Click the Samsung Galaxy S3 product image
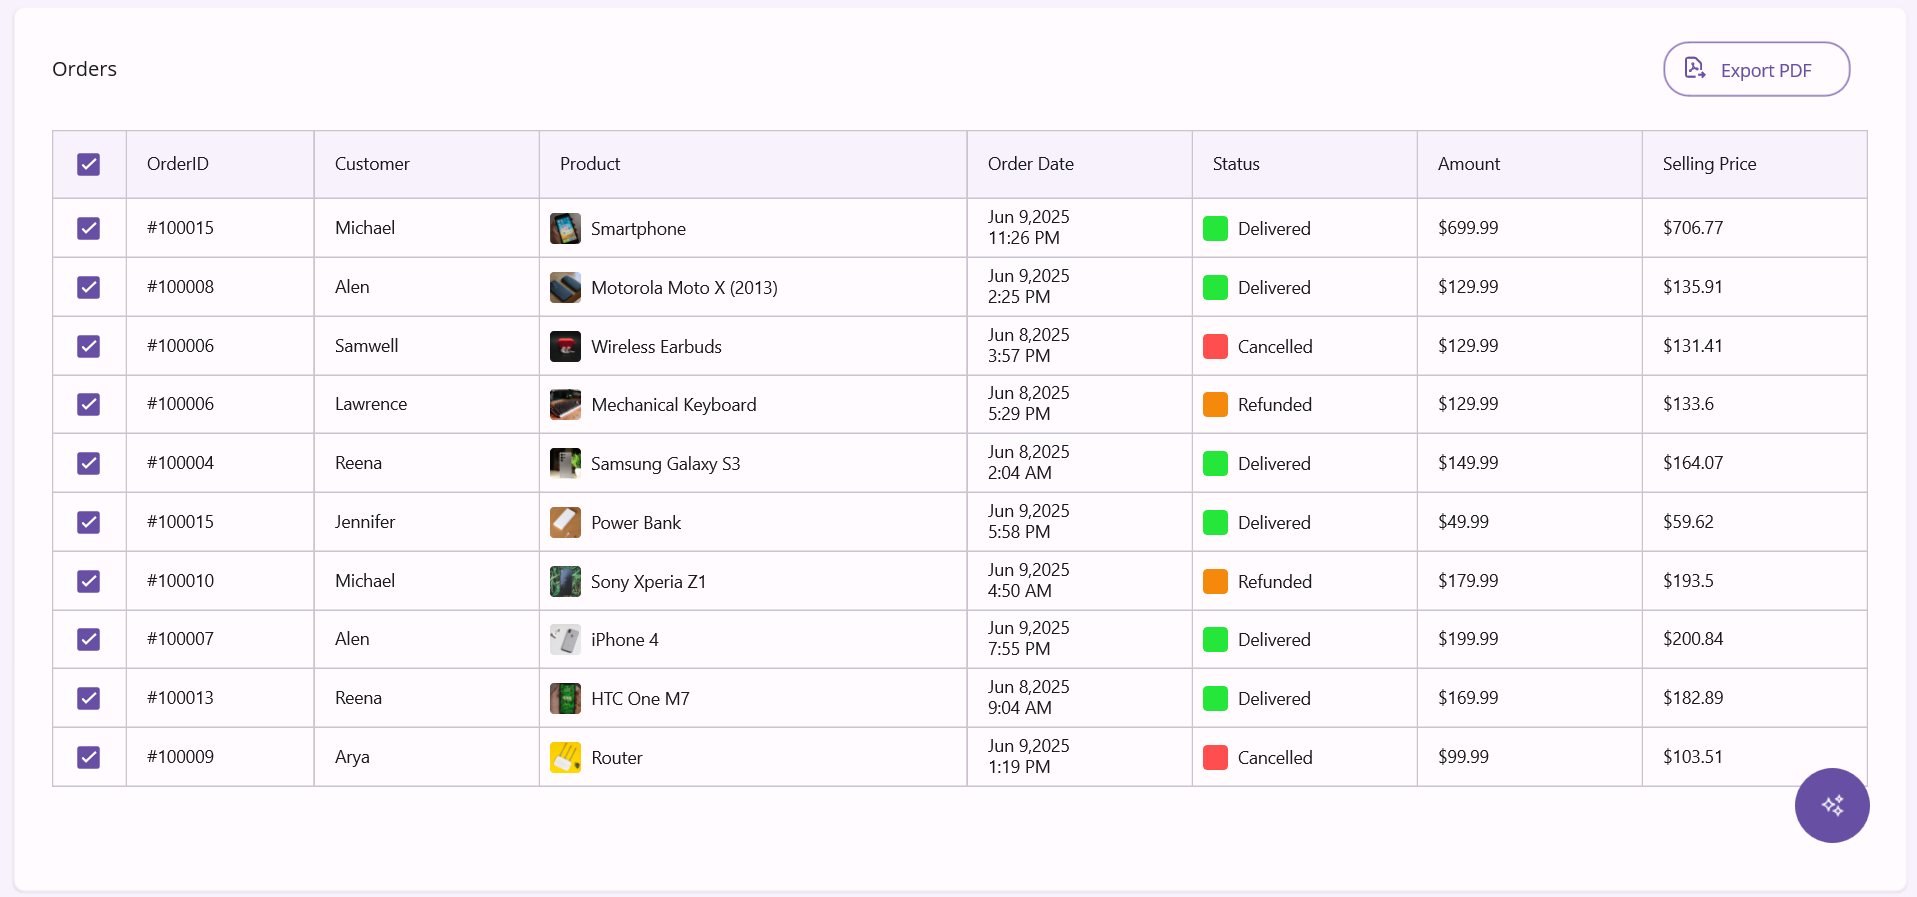 [565, 463]
